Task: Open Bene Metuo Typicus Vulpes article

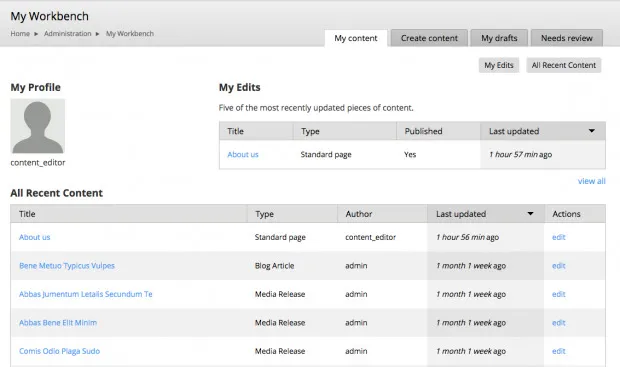Action: click(x=67, y=266)
